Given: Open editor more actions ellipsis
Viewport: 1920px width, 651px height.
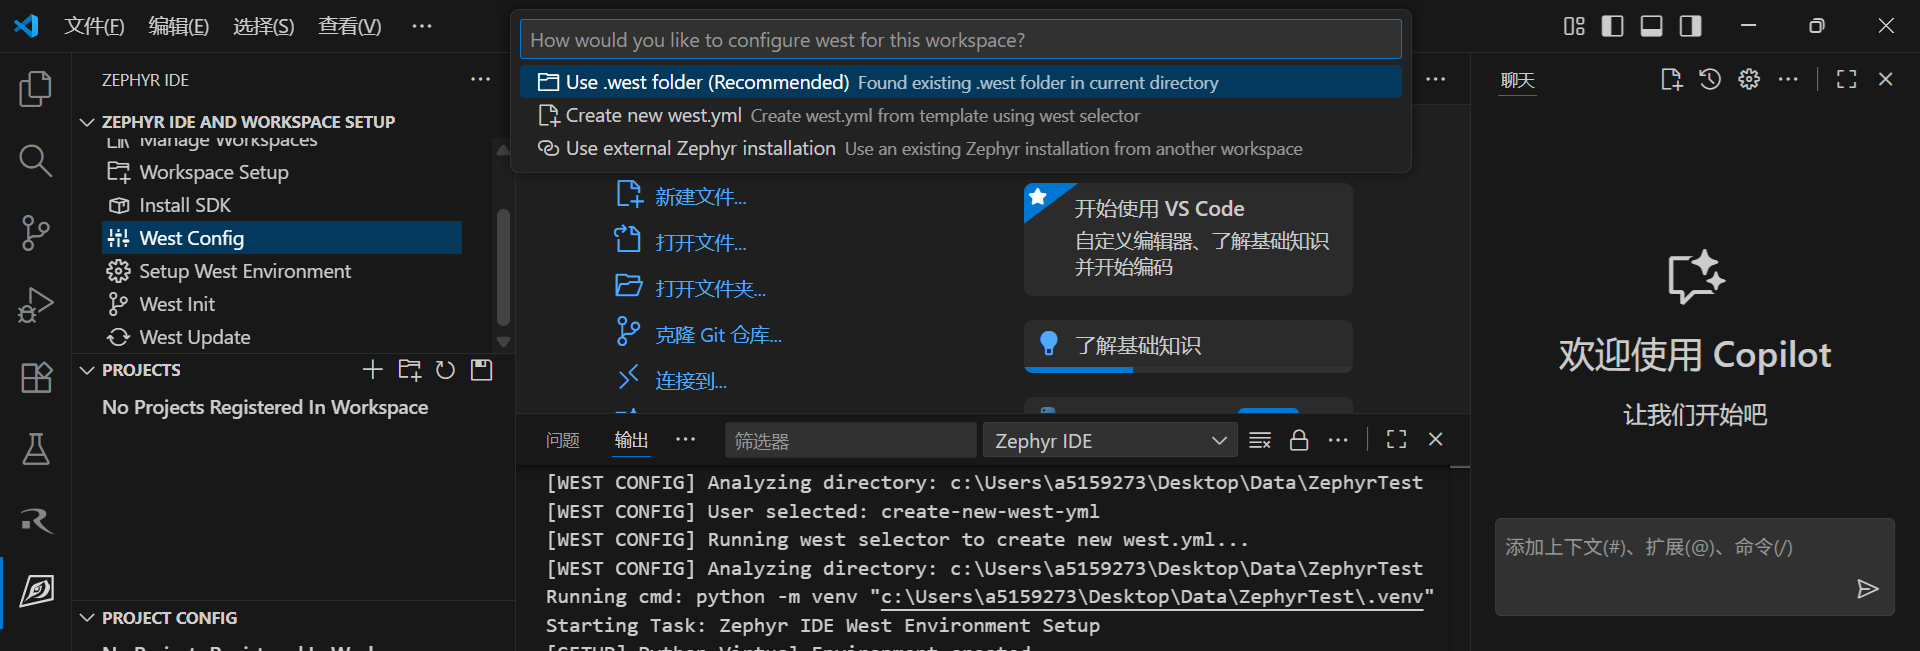Looking at the screenshot, I should (x=1435, y=79).
